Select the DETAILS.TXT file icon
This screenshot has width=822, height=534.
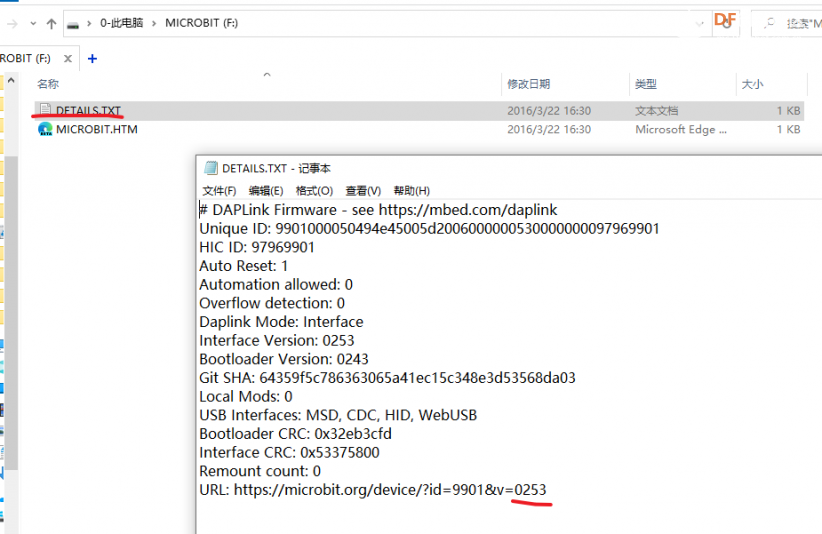tap(46, 110)
